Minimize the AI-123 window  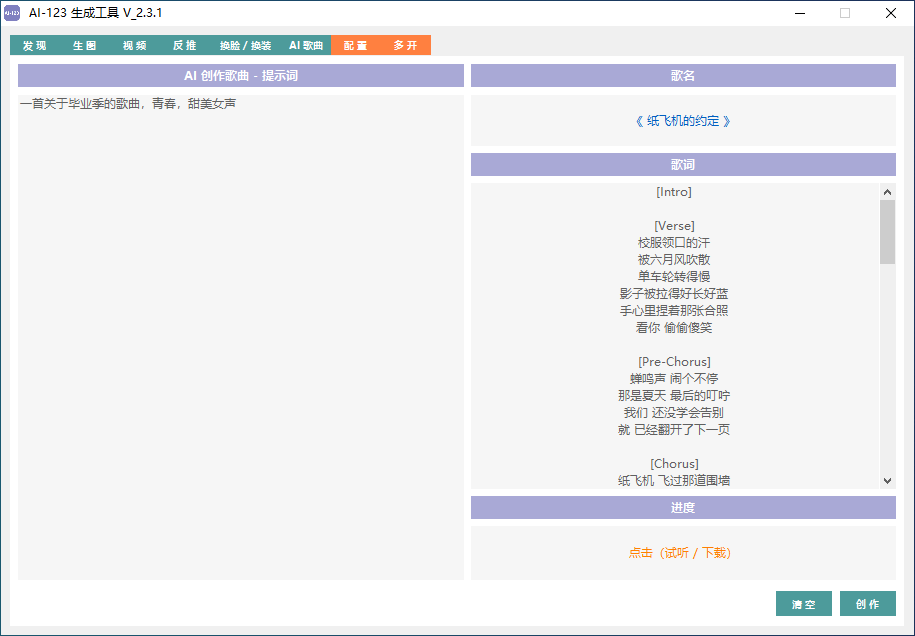point(800,13)
